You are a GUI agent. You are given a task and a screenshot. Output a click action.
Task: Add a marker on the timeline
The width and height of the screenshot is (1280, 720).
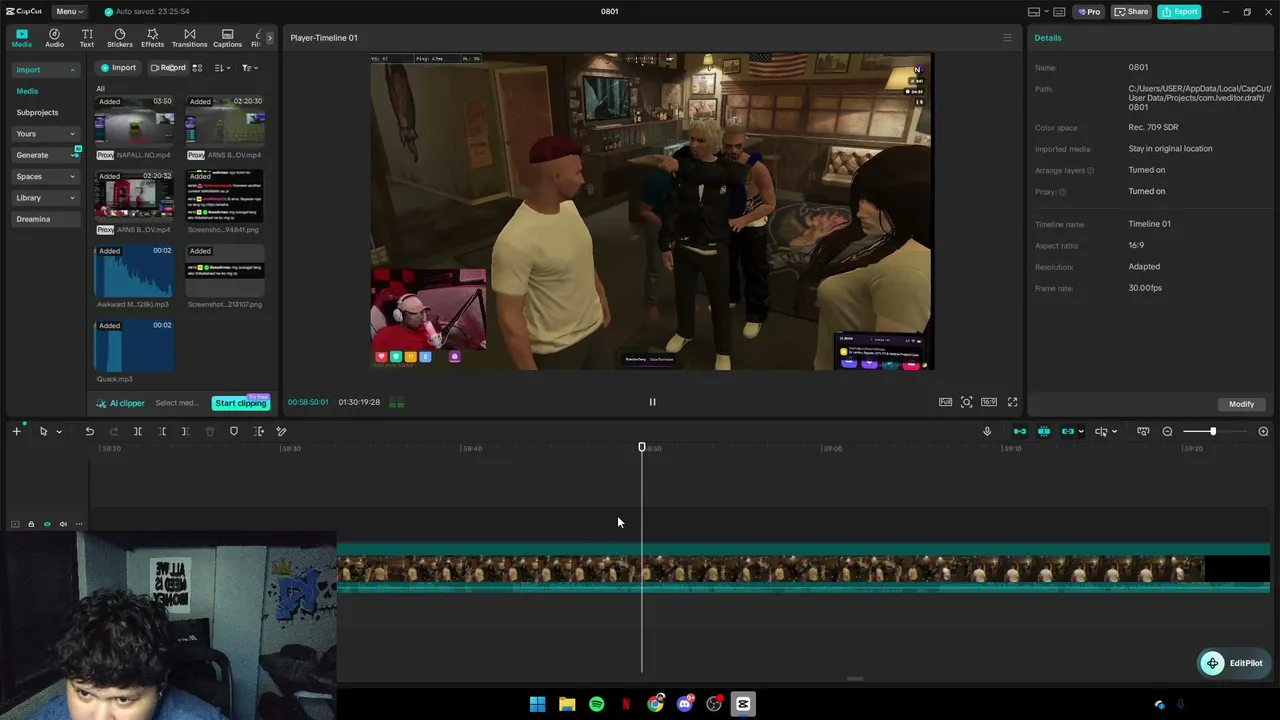click(234, 431)
